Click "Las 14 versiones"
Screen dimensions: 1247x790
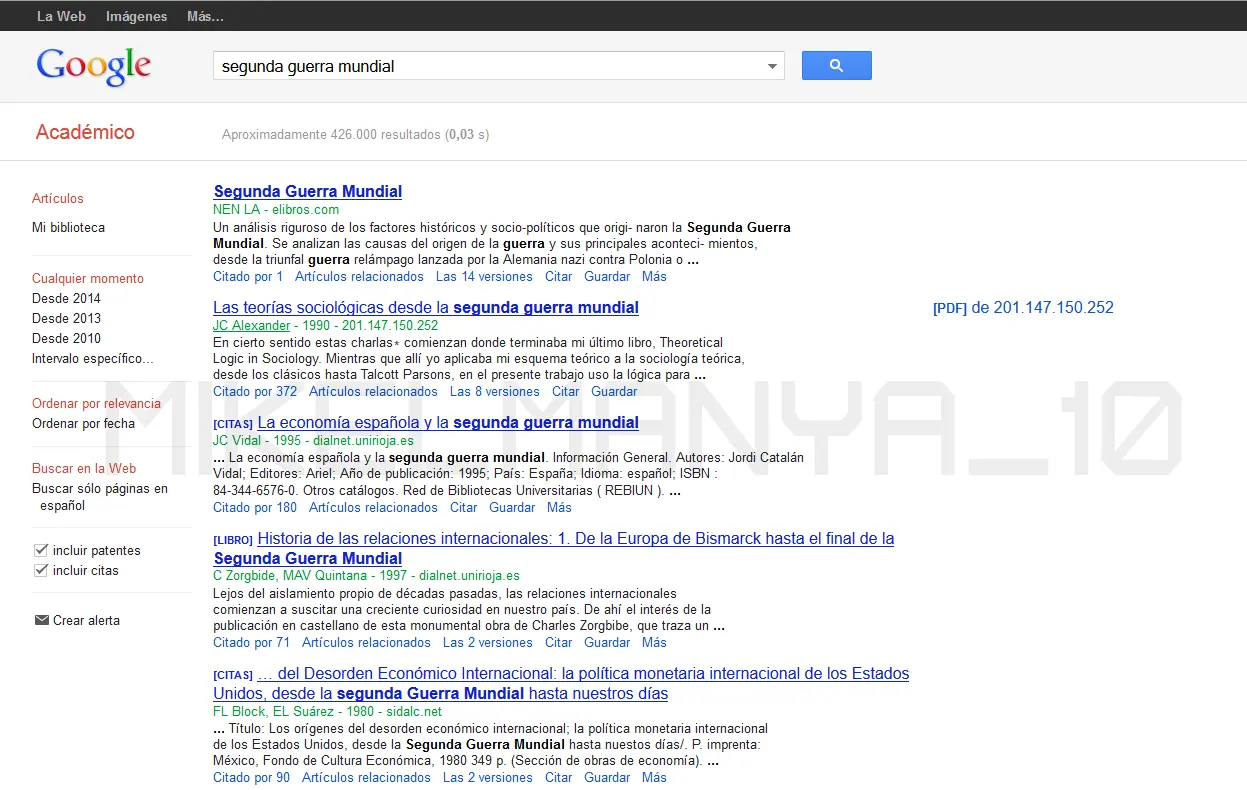(x=484, y=276)
